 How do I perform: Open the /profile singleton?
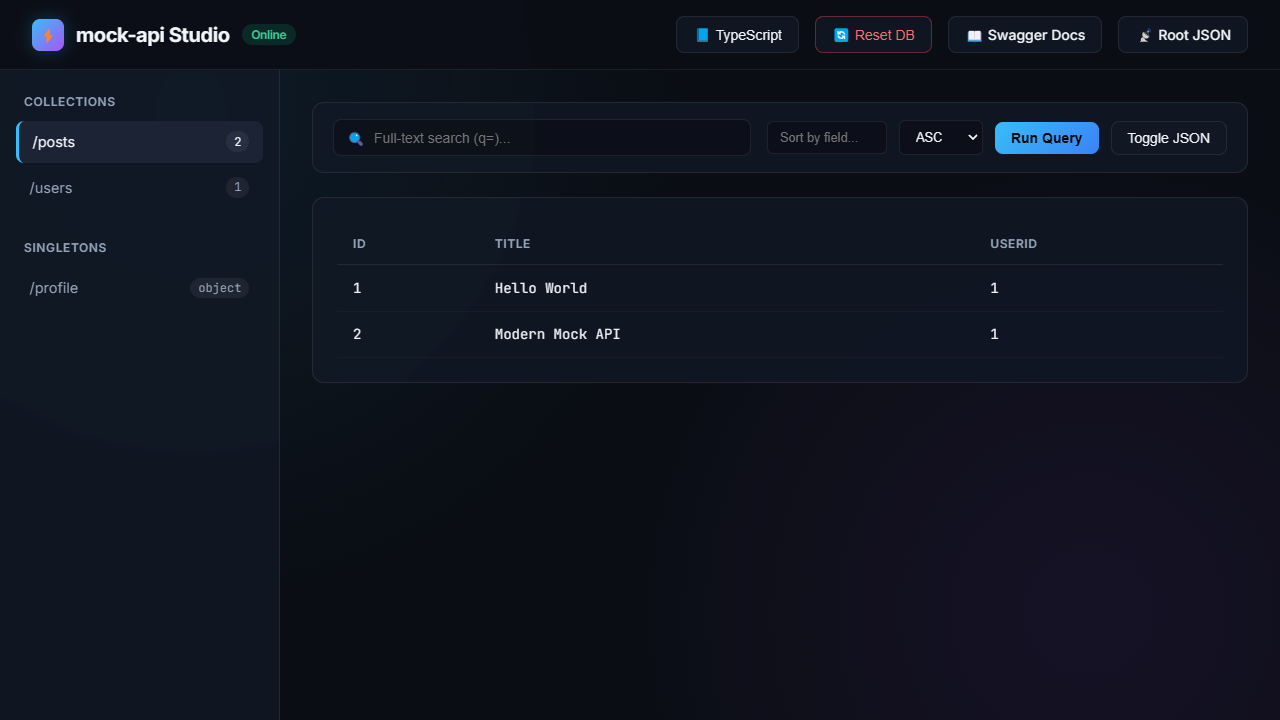click(140, 288)
